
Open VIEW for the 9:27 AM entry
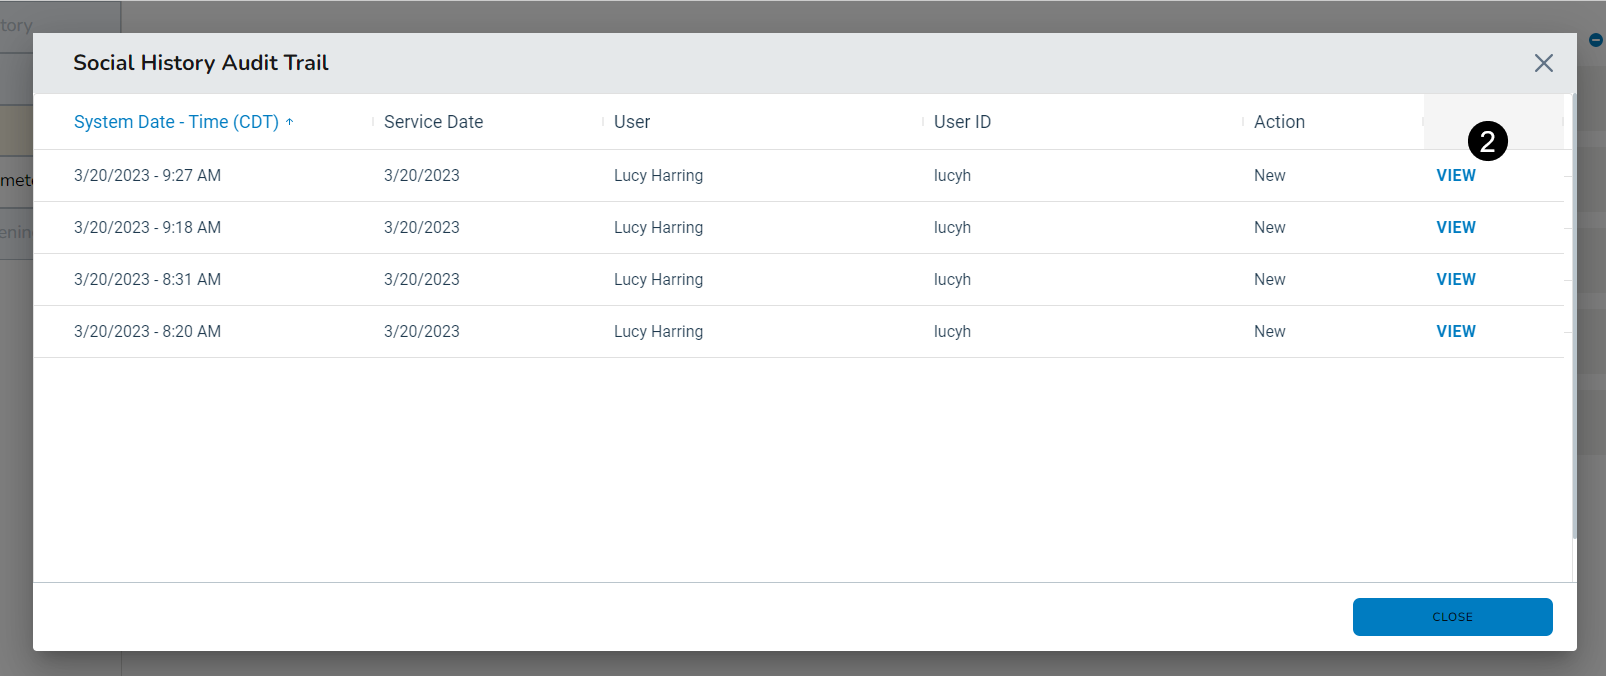(x=1455, y=176)
